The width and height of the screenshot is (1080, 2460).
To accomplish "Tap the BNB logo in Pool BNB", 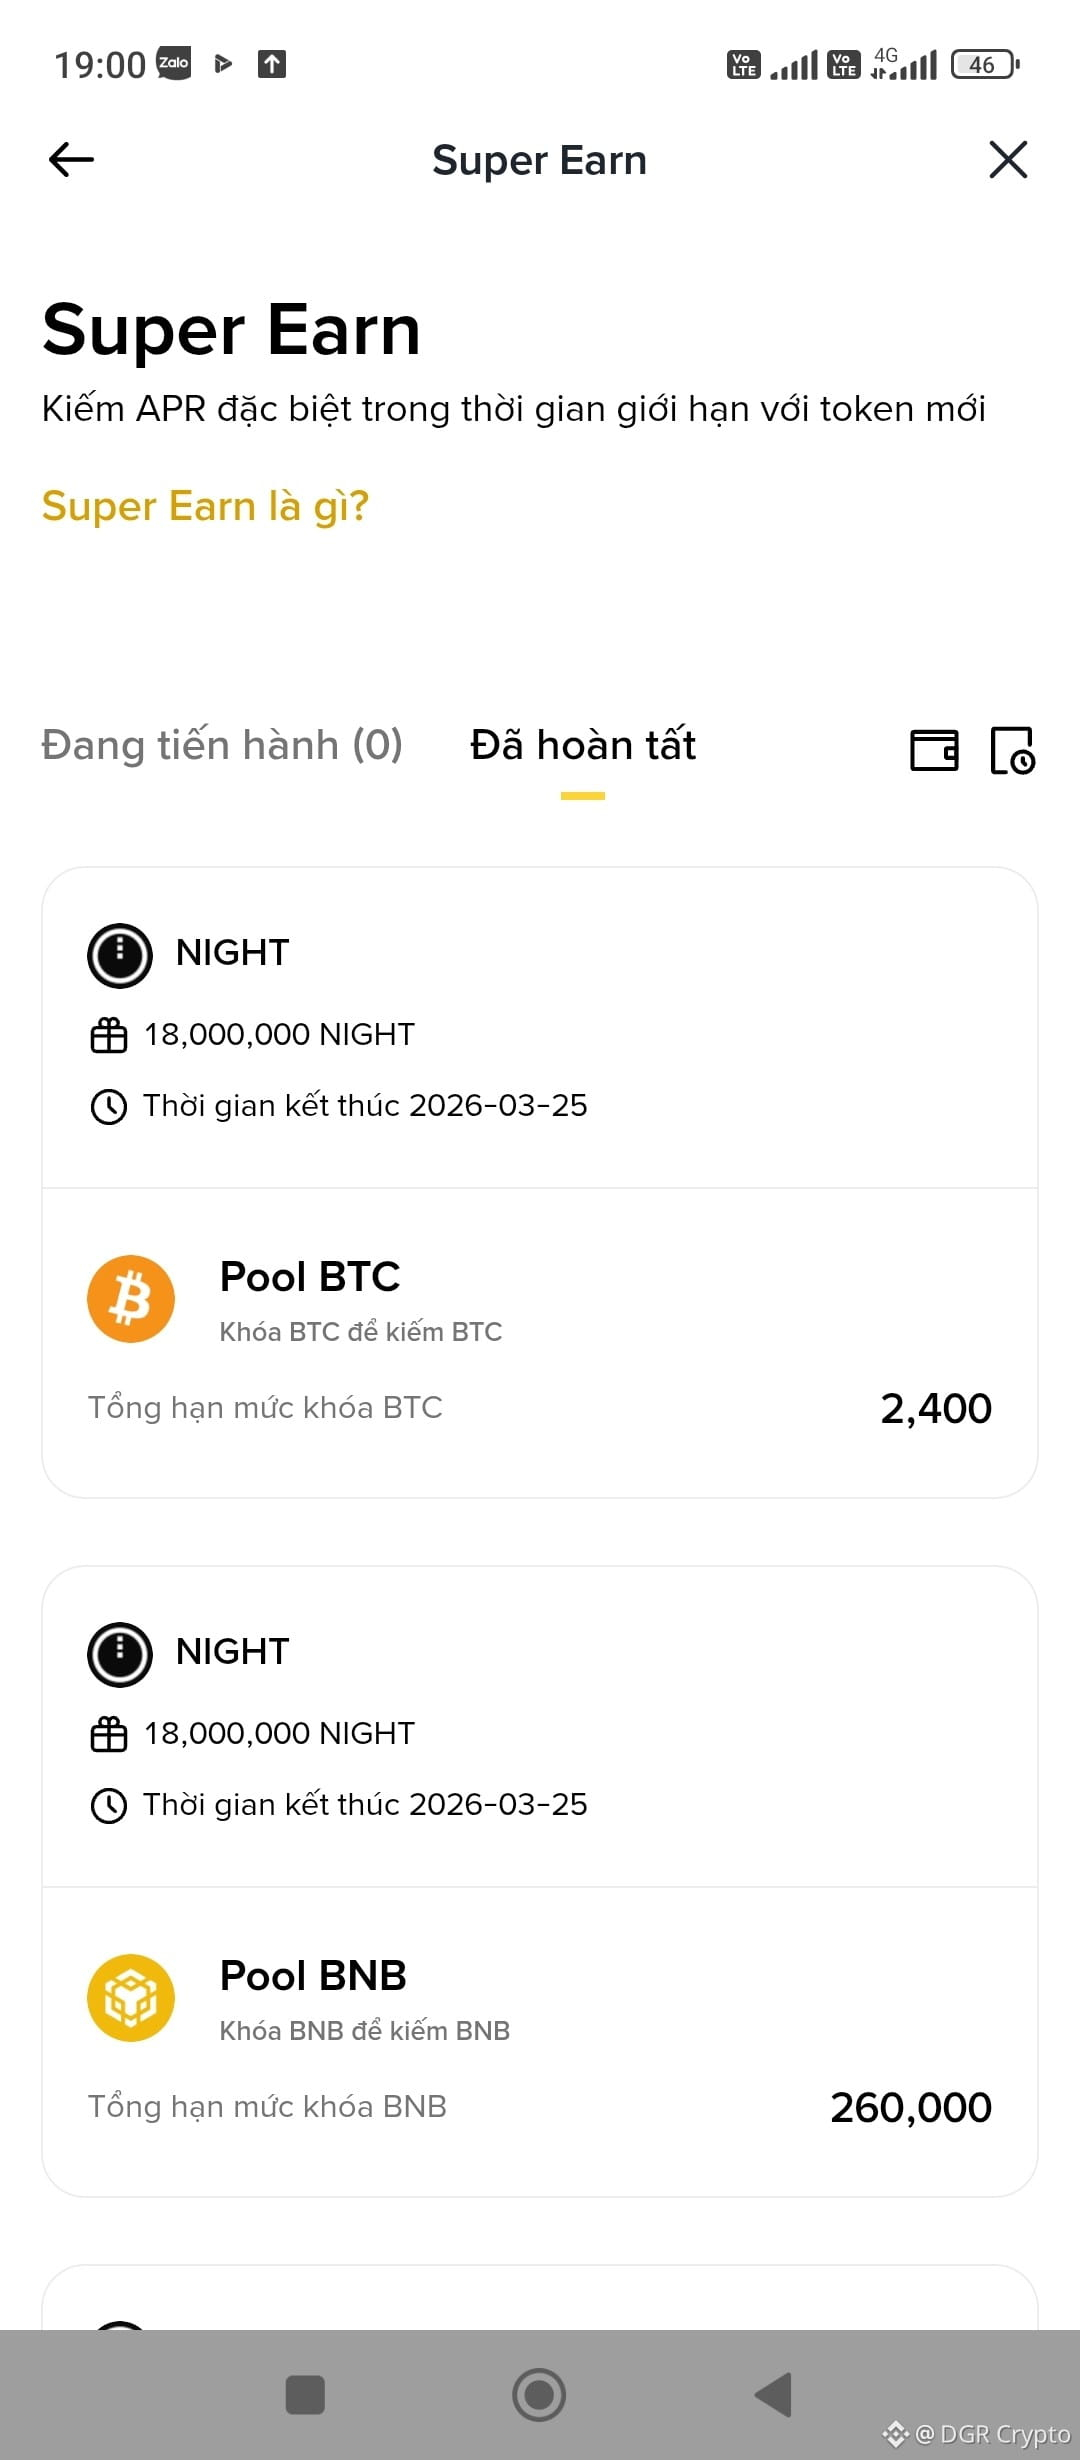I will tap(131, 1998).
